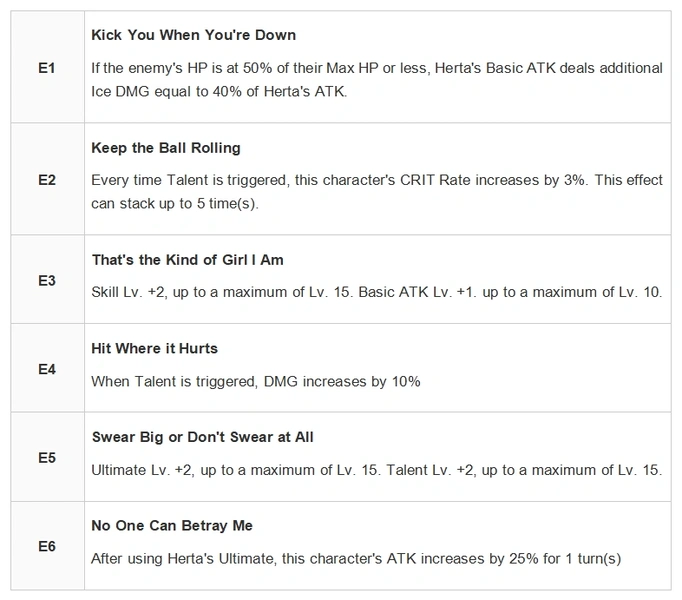Click the E1 description about Ice DMG
682x600 pixels.
tap(377, 80)
